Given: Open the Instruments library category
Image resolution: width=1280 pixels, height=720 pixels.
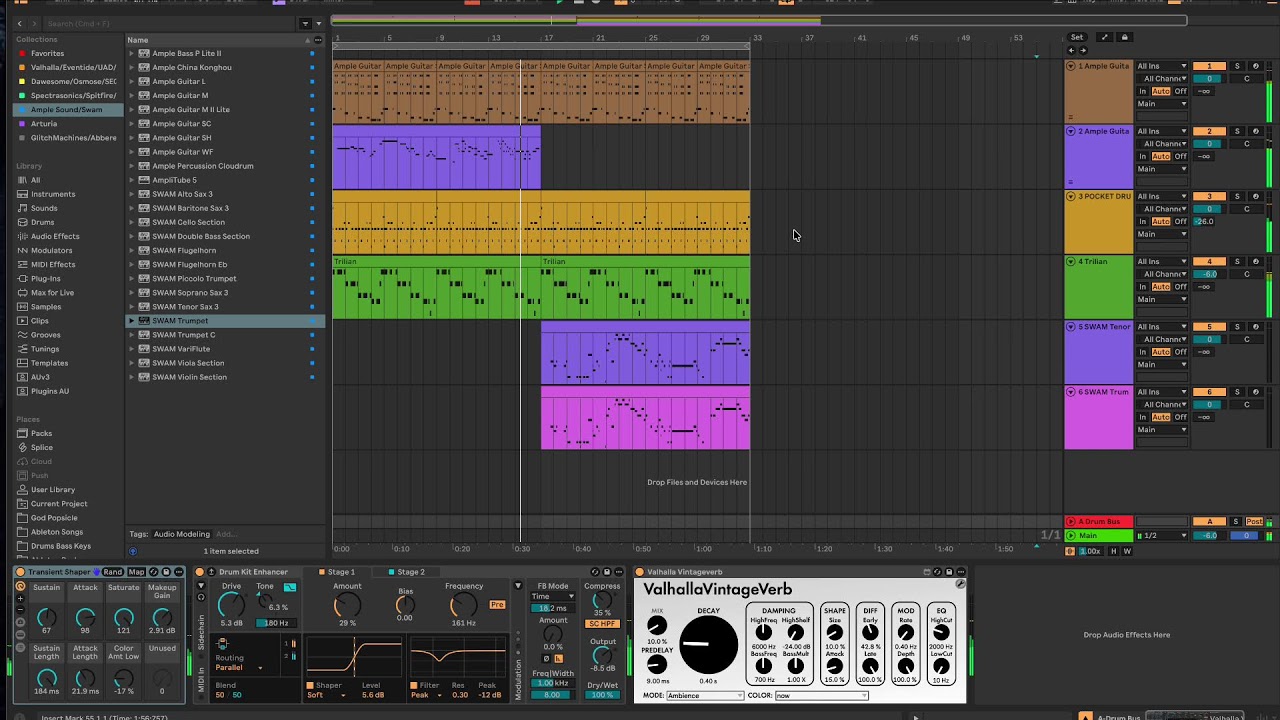Looking at the screenshot, I should point(53,194).
